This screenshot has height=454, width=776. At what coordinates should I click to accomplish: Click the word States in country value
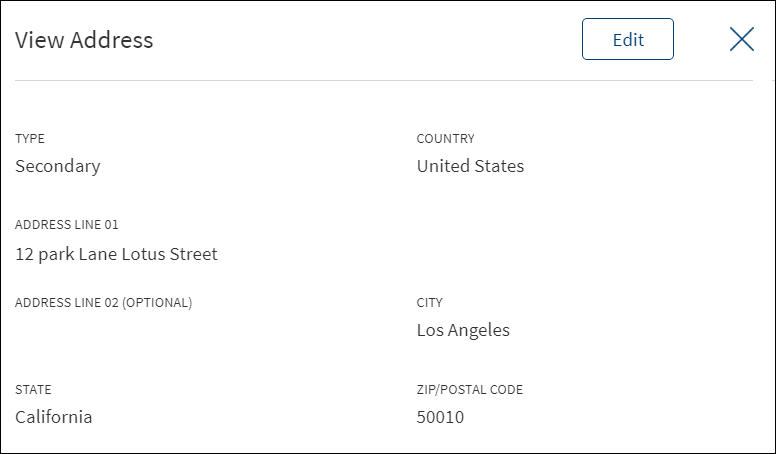coord(499,166)
